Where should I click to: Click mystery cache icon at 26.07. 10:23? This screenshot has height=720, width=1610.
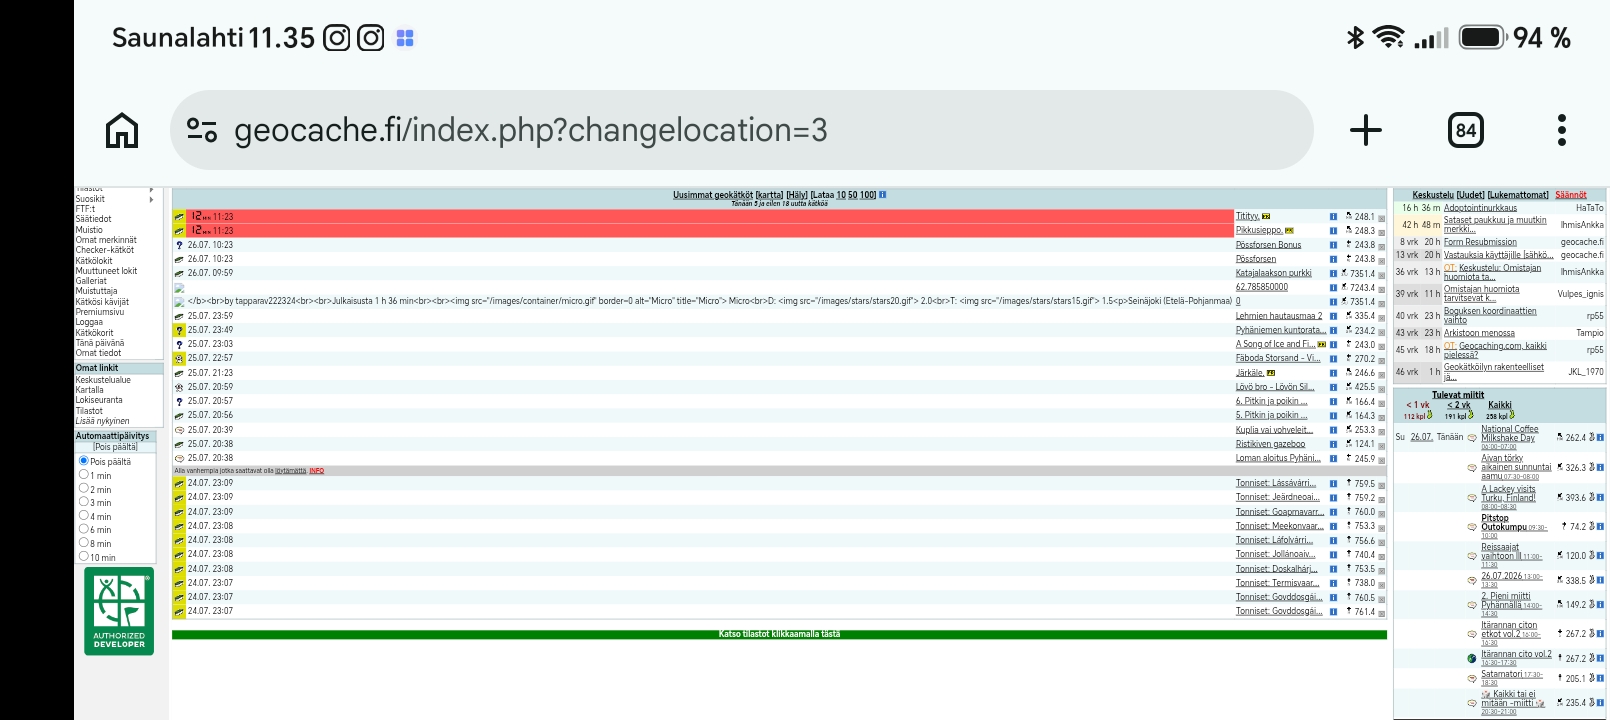pyautogui.click(x=179, y=245)
